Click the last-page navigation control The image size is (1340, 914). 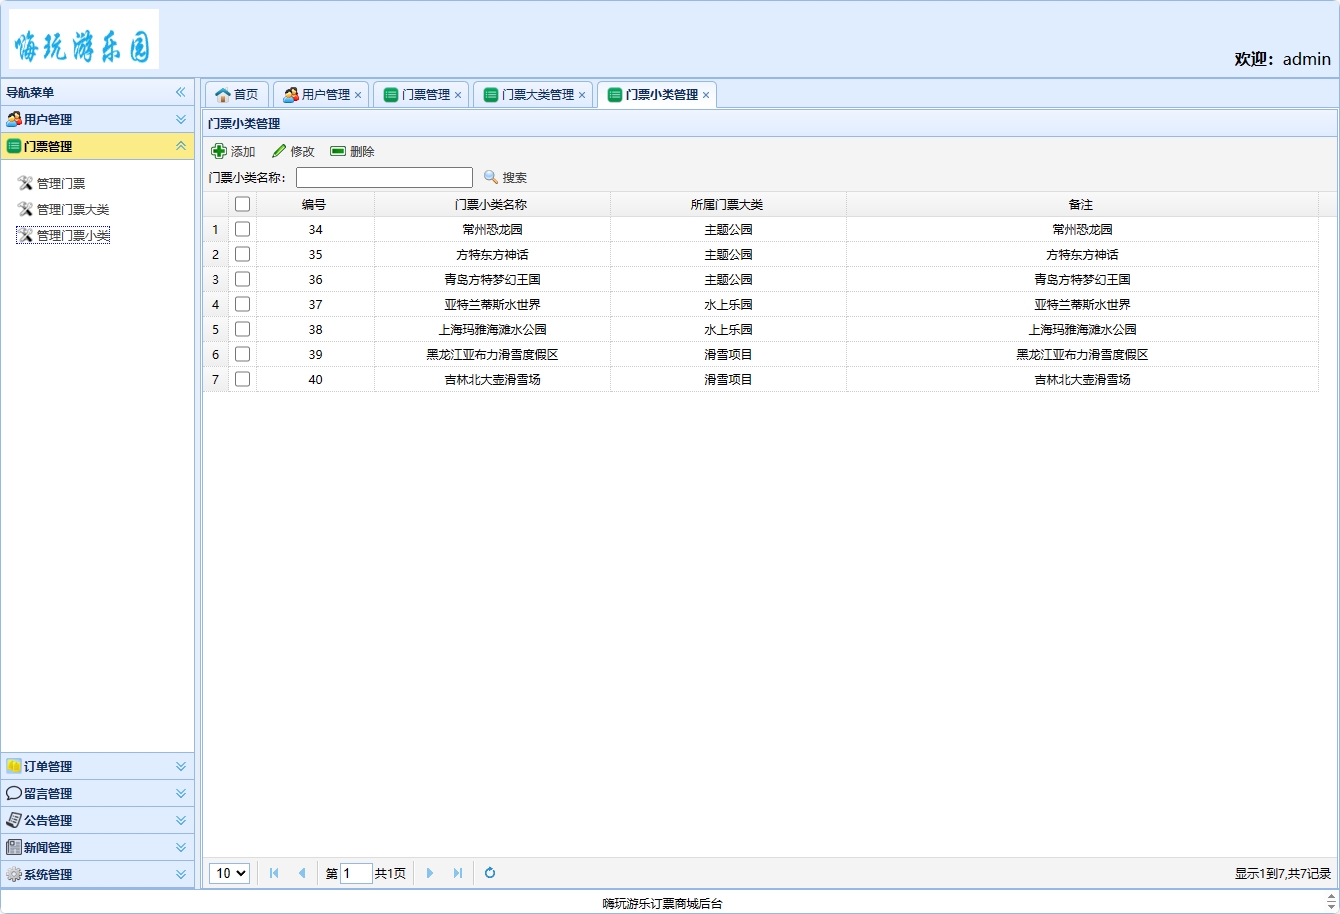pyautogui.click(x=457, y=873)
